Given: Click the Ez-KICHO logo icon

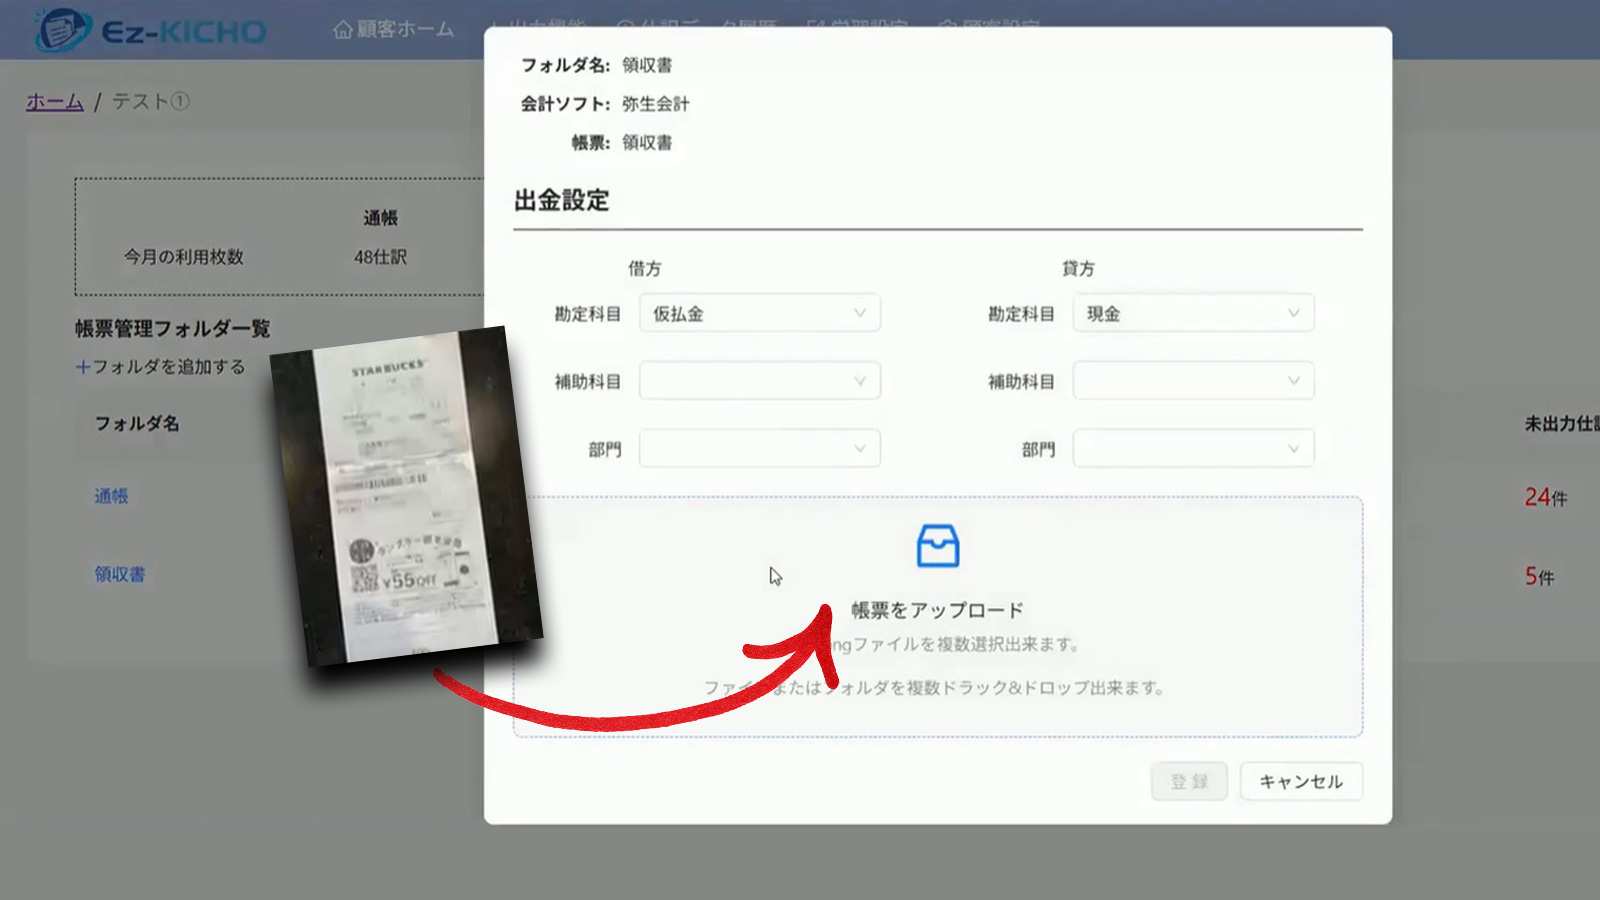Looking at the screenshot, I should [x=62, y=30].
